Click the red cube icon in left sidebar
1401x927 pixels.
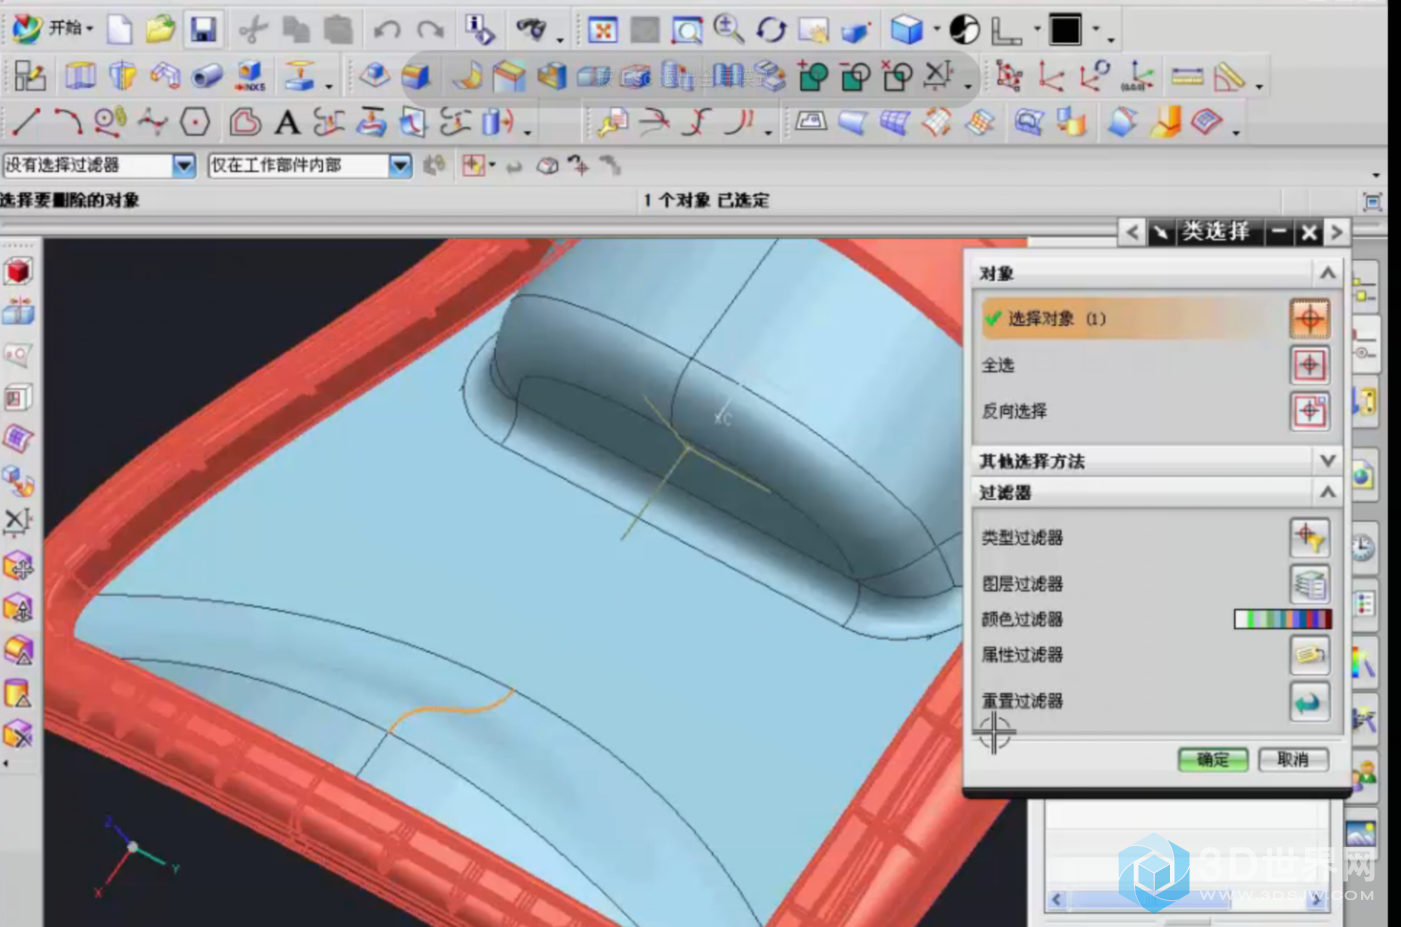(x=18, y=271)
